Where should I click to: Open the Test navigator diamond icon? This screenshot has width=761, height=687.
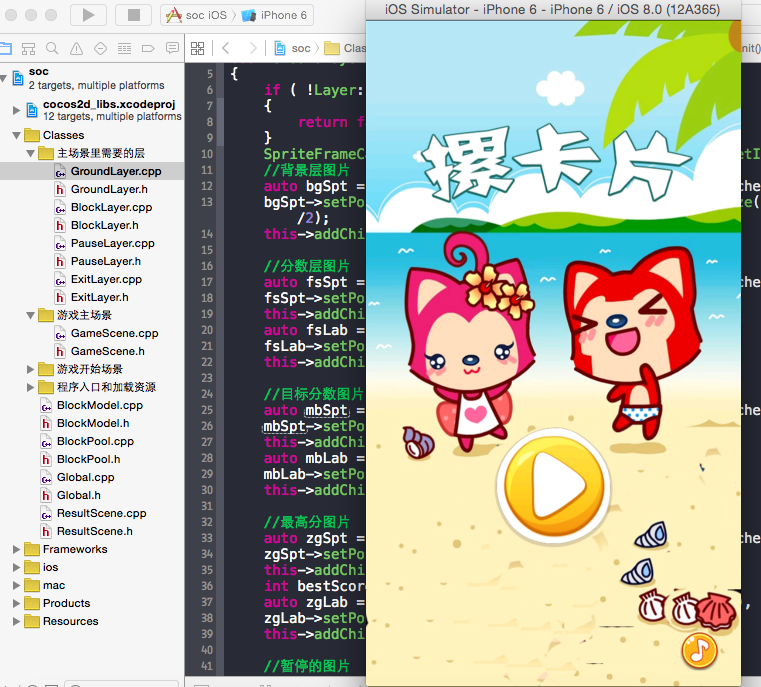click(x=100, y=49)
